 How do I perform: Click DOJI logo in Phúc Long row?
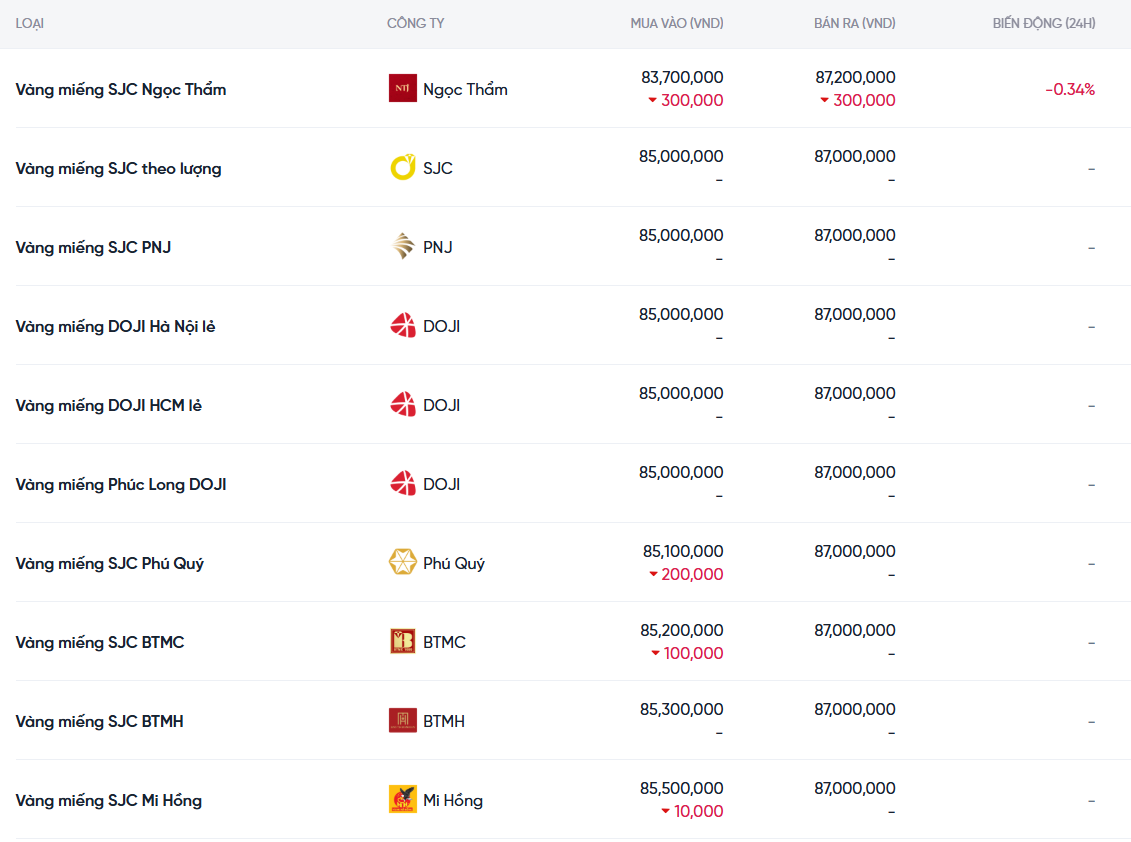pos(402,483)
